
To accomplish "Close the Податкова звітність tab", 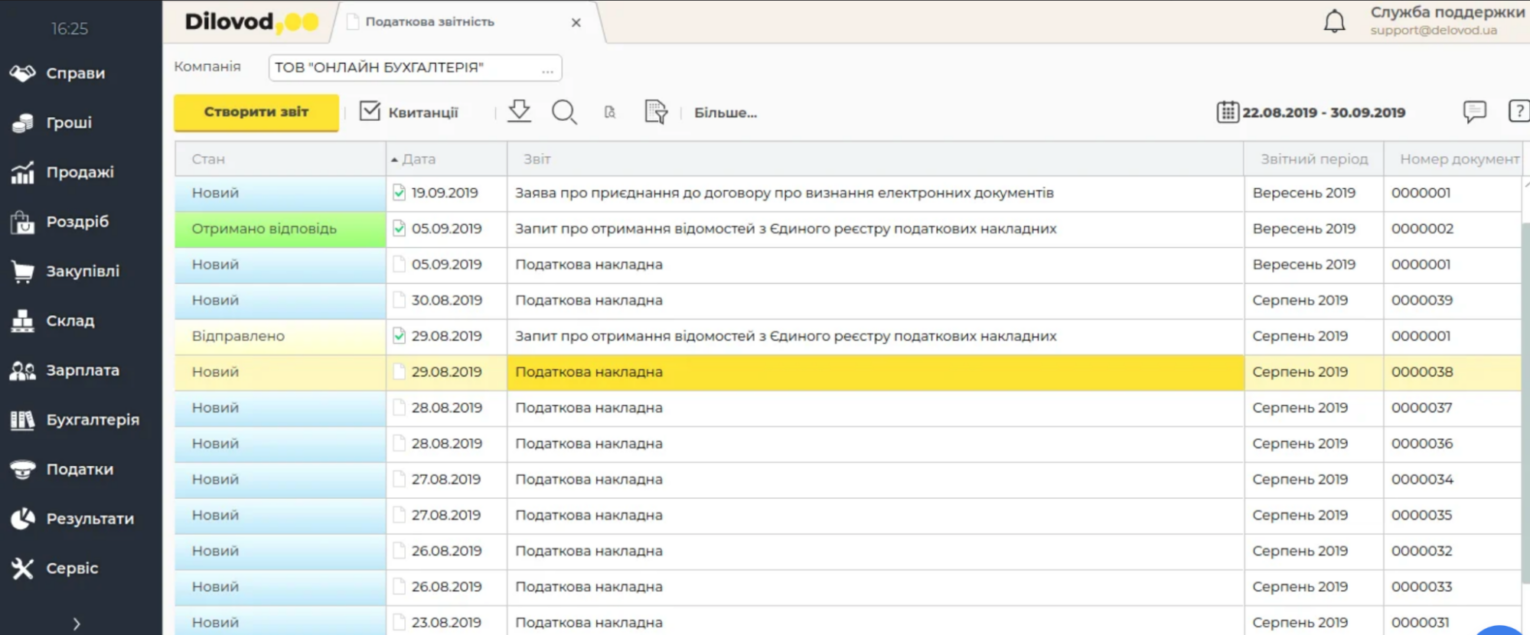I will (576, 22).
